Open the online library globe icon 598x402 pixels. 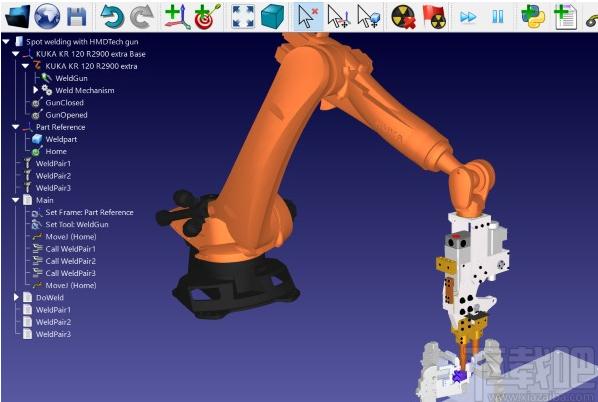47,16
